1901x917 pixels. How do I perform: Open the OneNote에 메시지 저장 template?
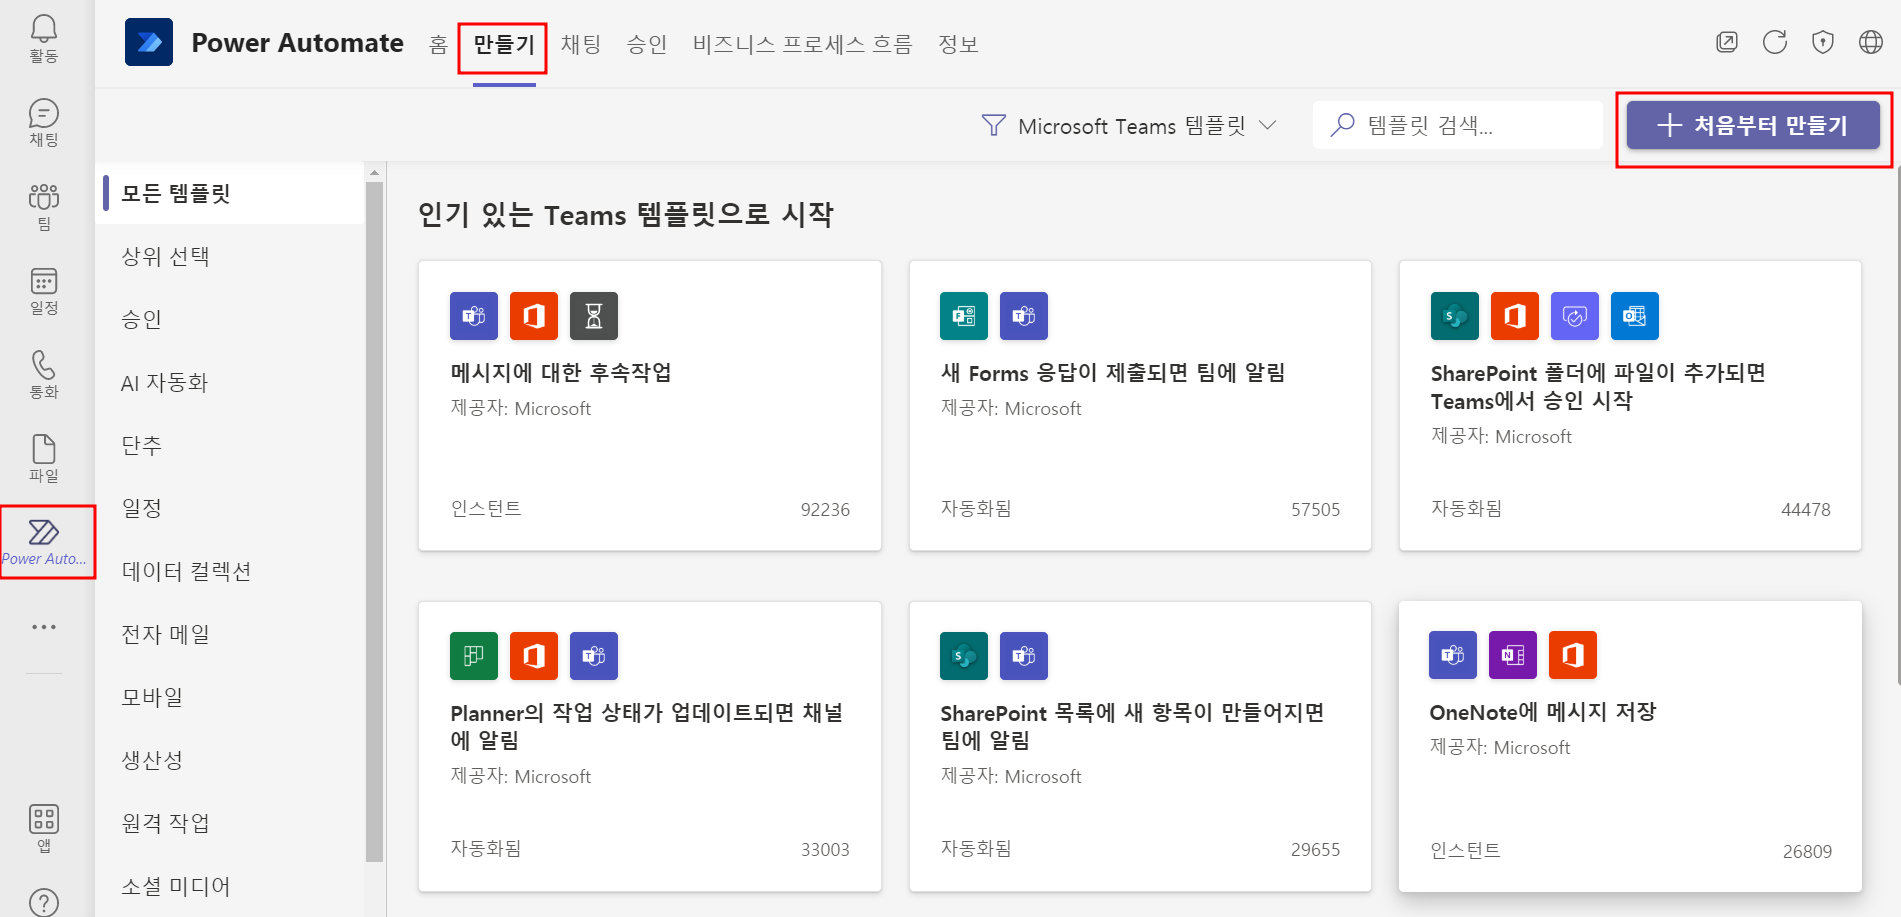[x=1630, y=746]
